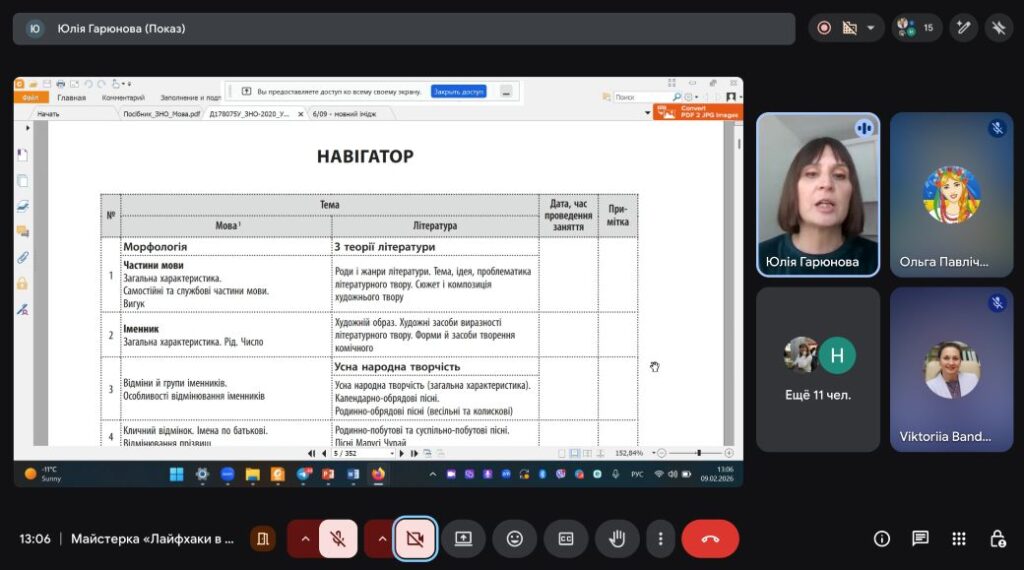Open host controls lock icon
This screenshot has height=570, width=1024.
coord(997,539)
